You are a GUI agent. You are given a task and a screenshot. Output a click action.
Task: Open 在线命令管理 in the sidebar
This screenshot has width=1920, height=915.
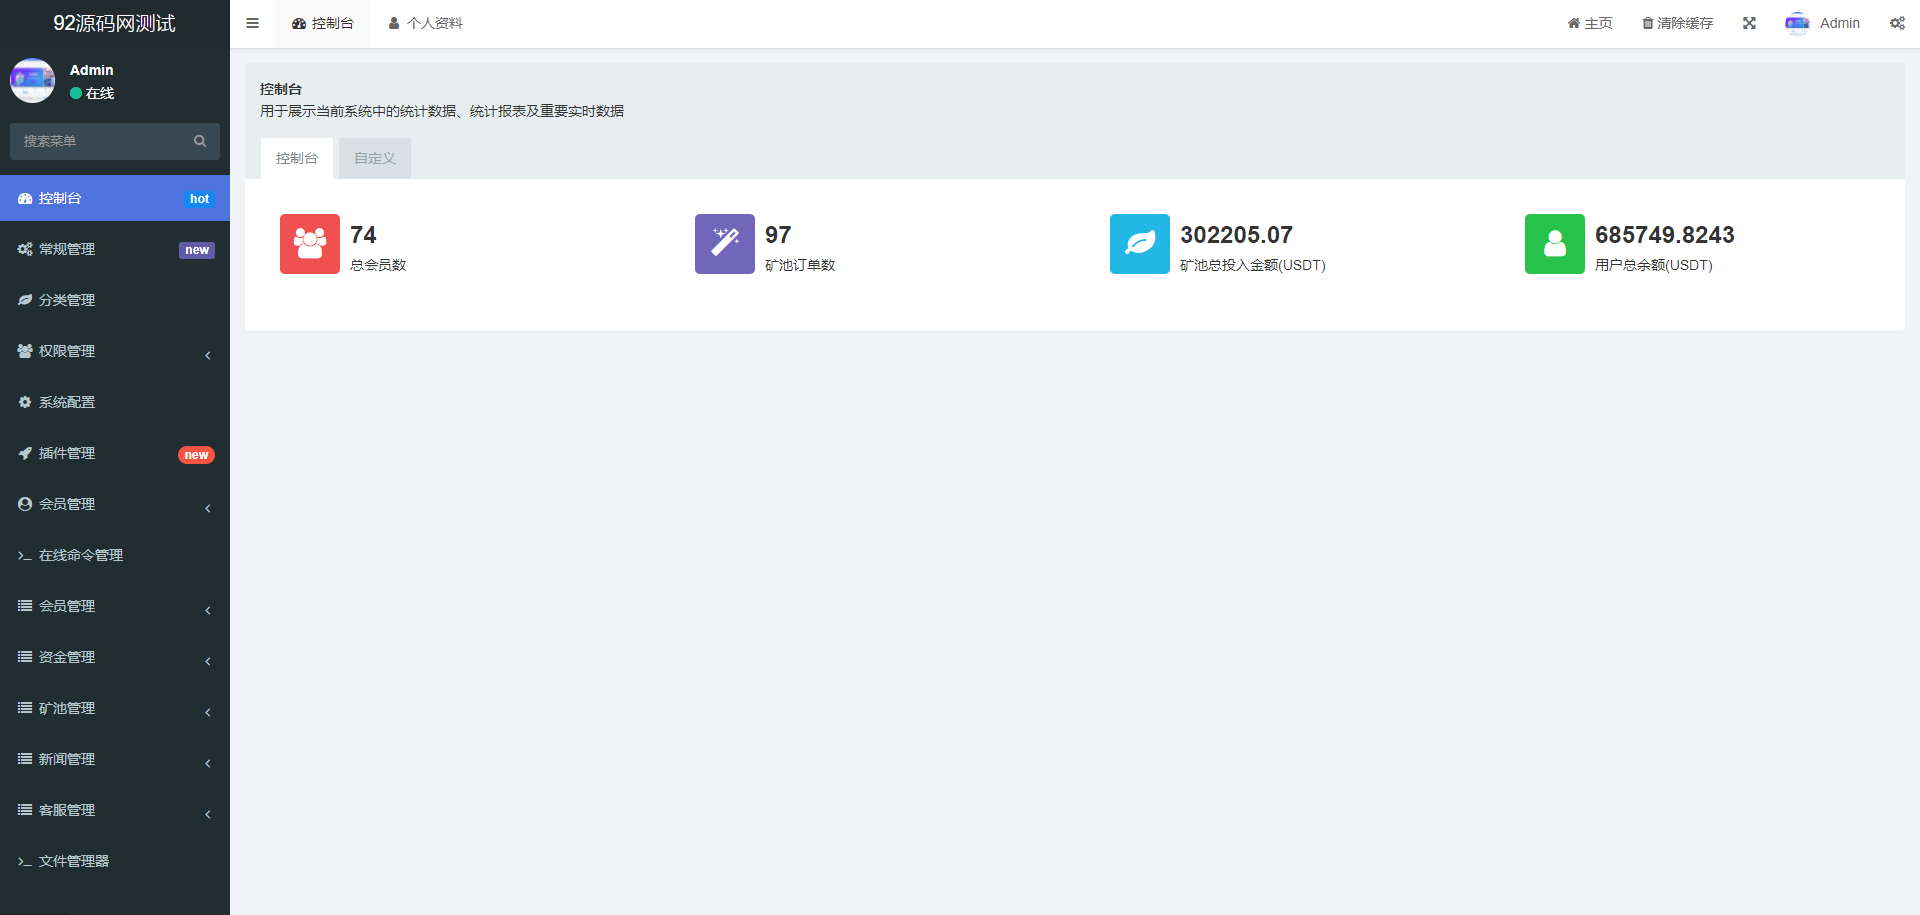(x=115, y=555)
